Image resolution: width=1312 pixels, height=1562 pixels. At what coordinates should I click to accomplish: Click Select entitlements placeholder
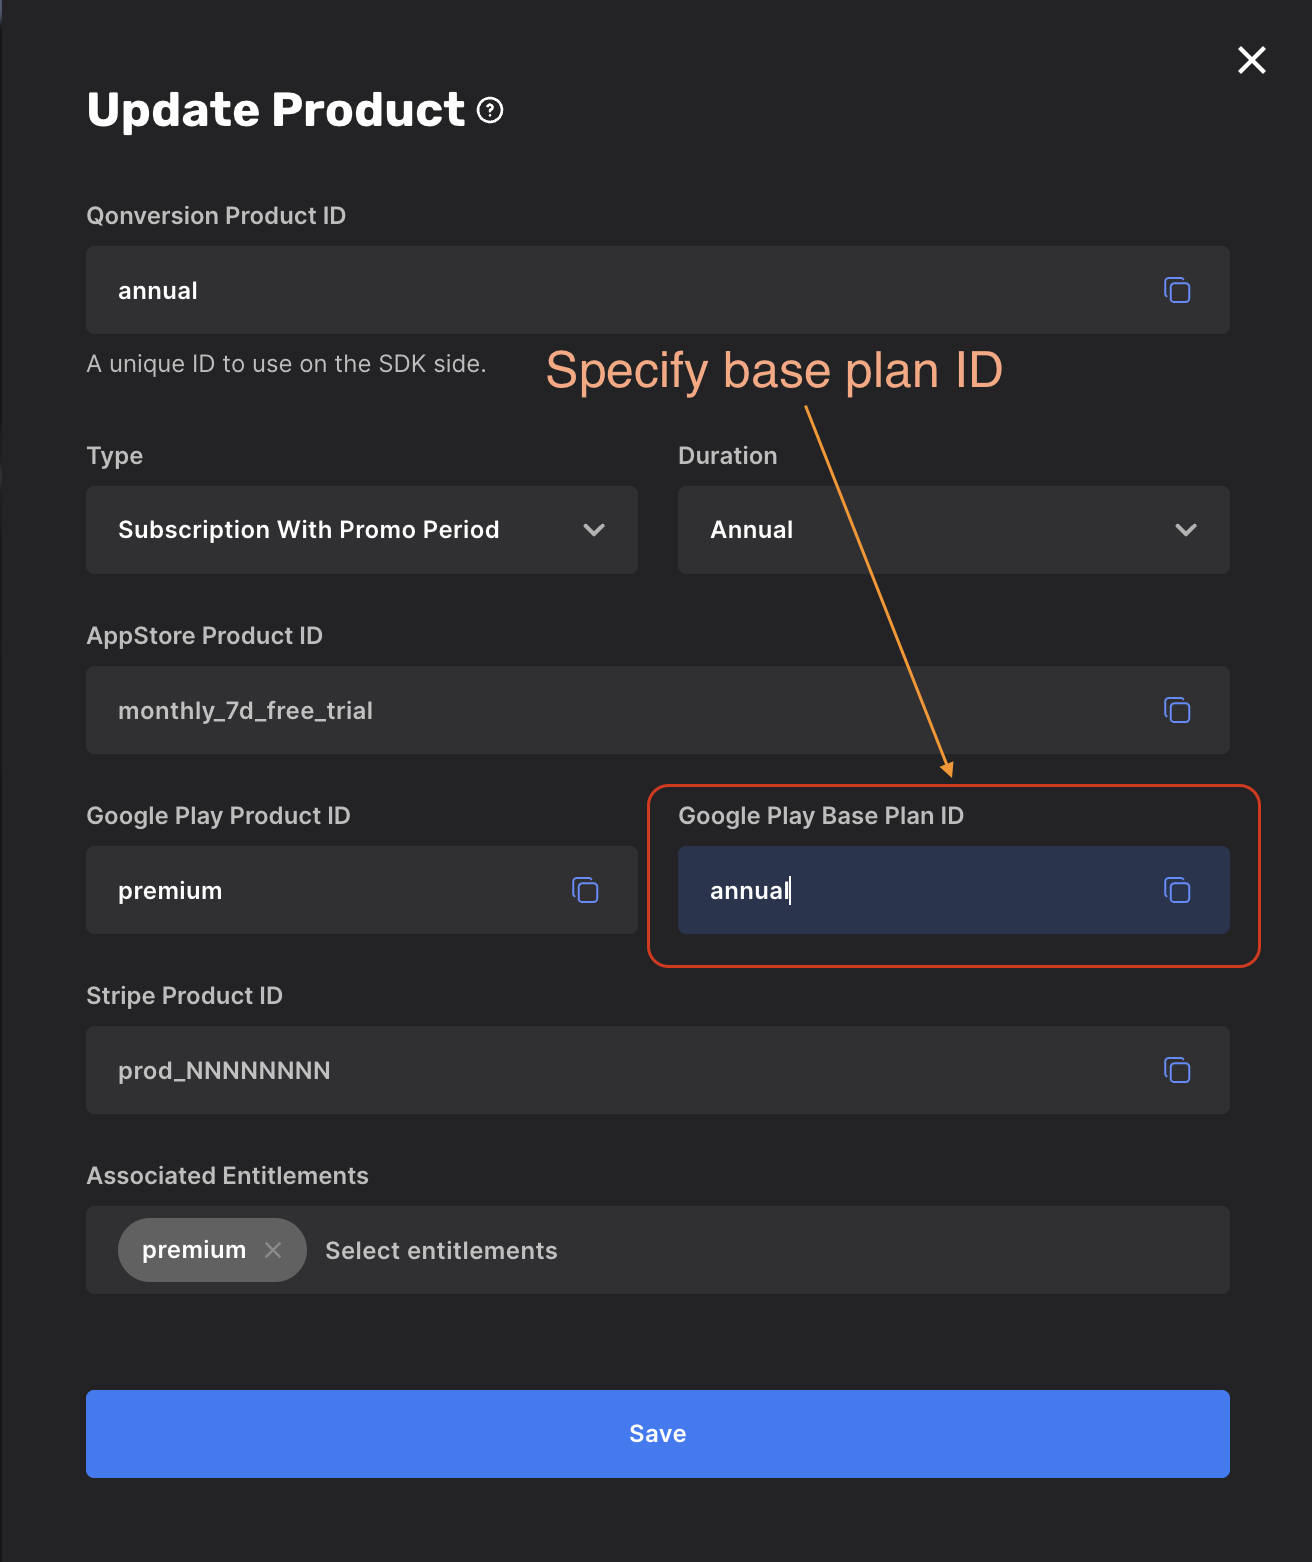[441, 1250]
